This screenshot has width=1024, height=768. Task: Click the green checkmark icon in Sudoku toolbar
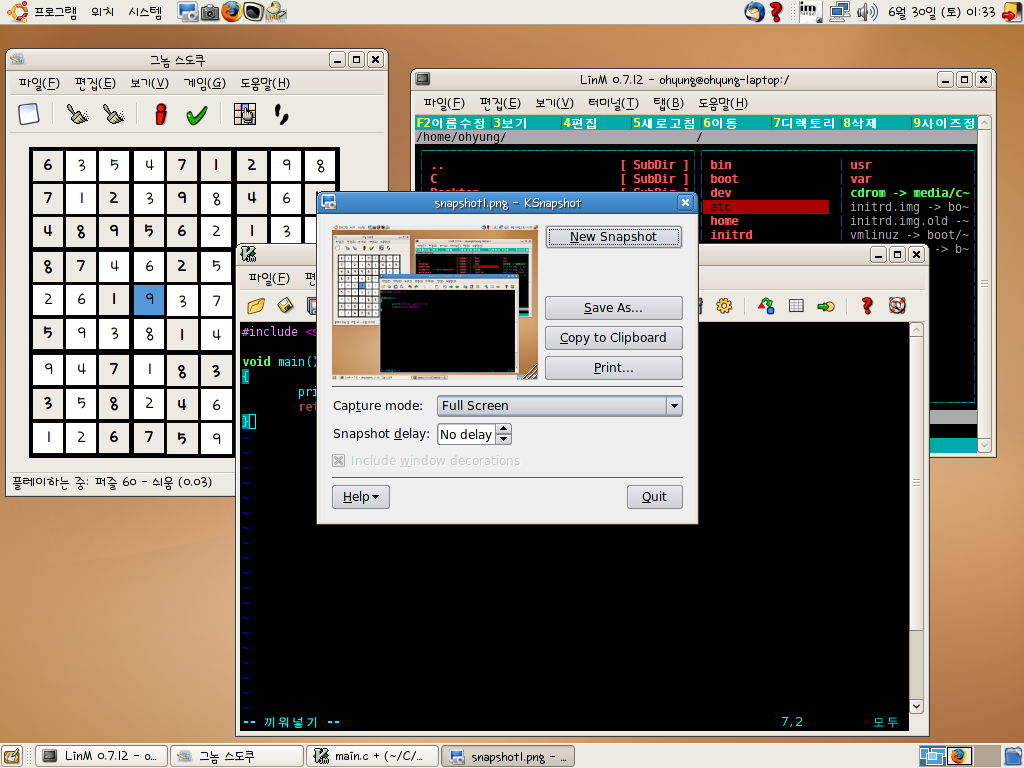197,115
